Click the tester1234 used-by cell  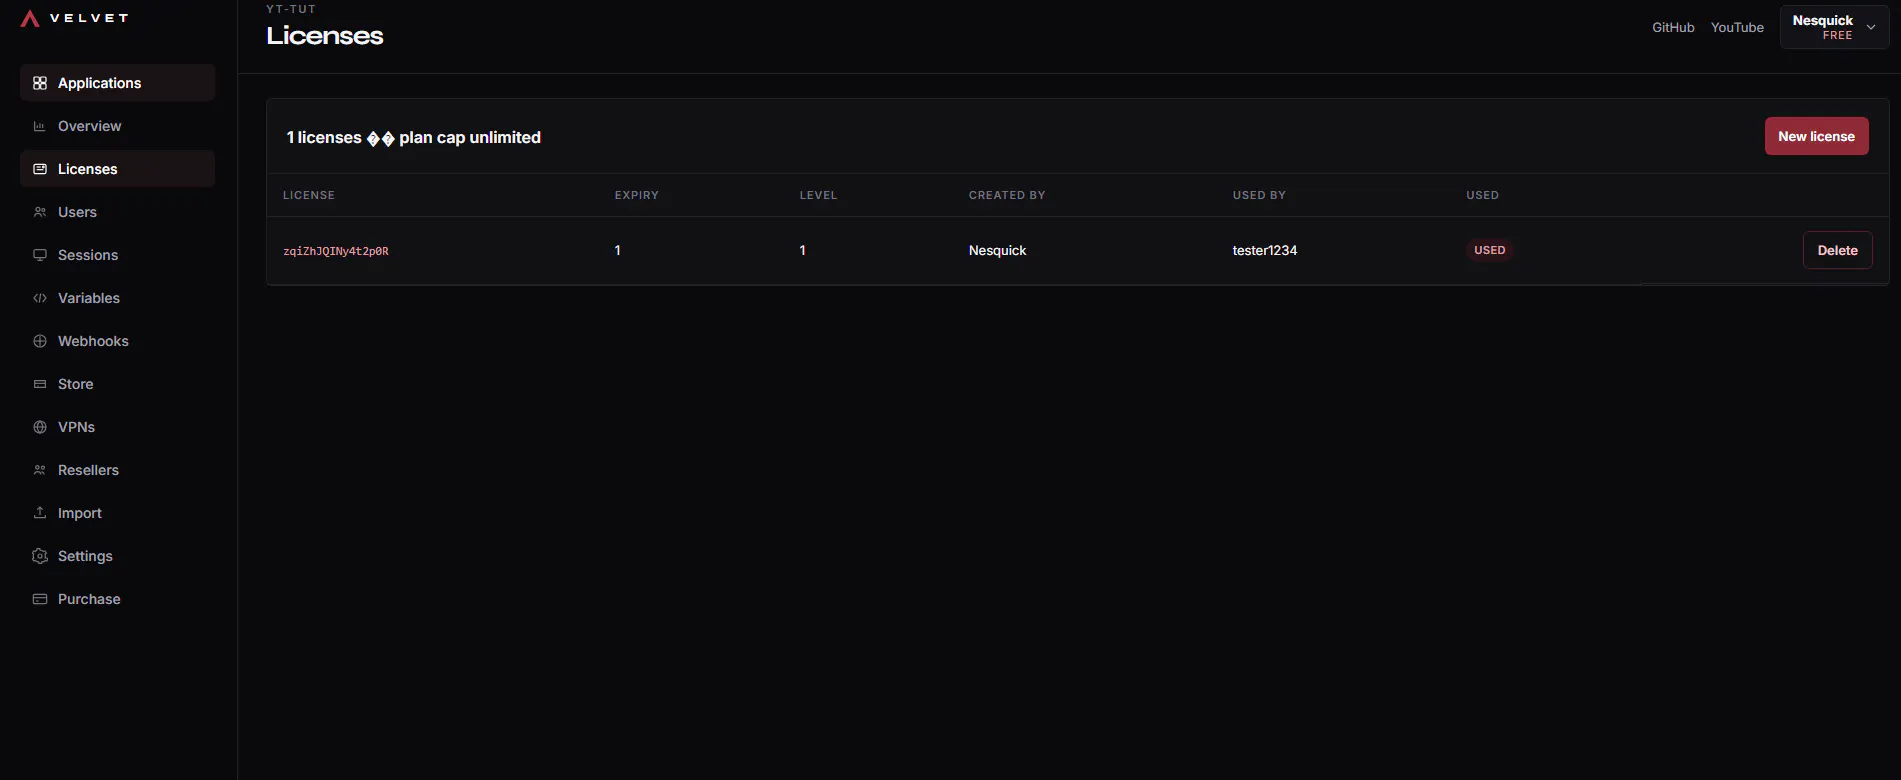point(1264,250)
